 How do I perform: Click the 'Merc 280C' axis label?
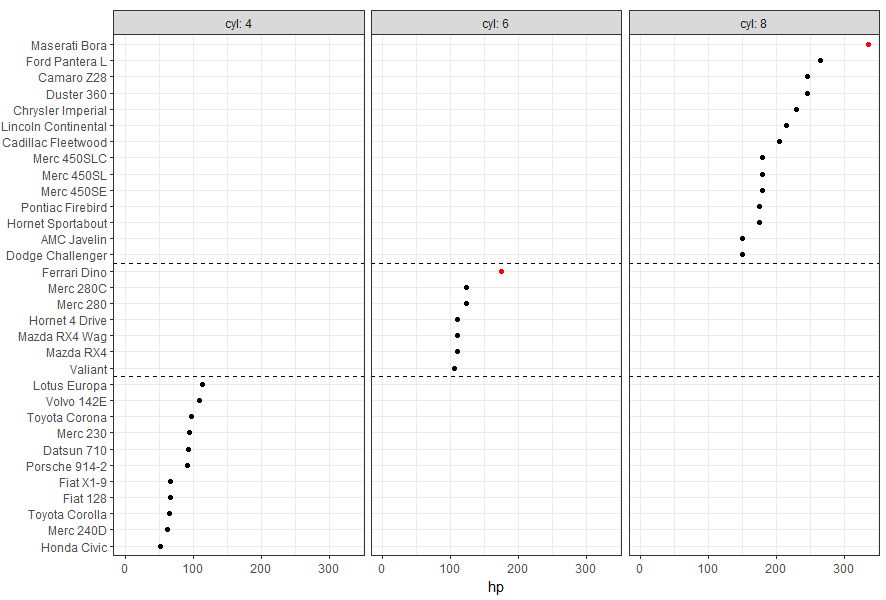click(77, 288)
